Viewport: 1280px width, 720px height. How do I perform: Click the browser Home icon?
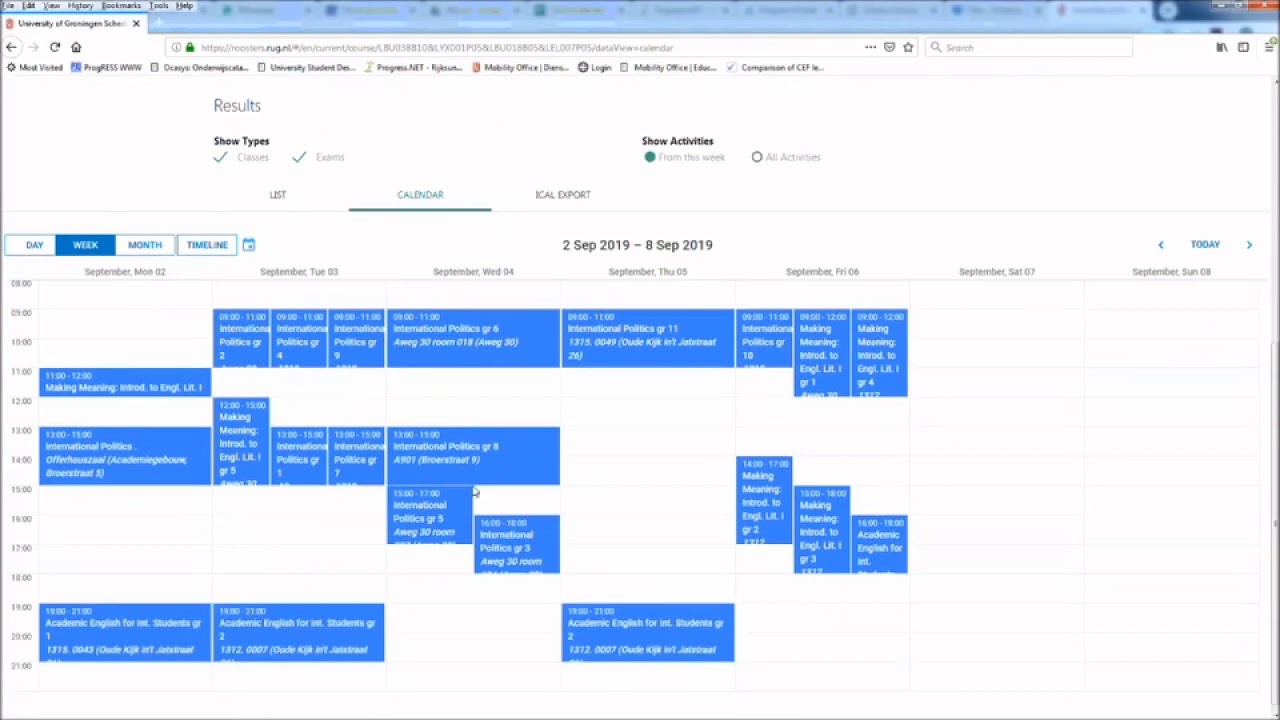coord(76,47)
